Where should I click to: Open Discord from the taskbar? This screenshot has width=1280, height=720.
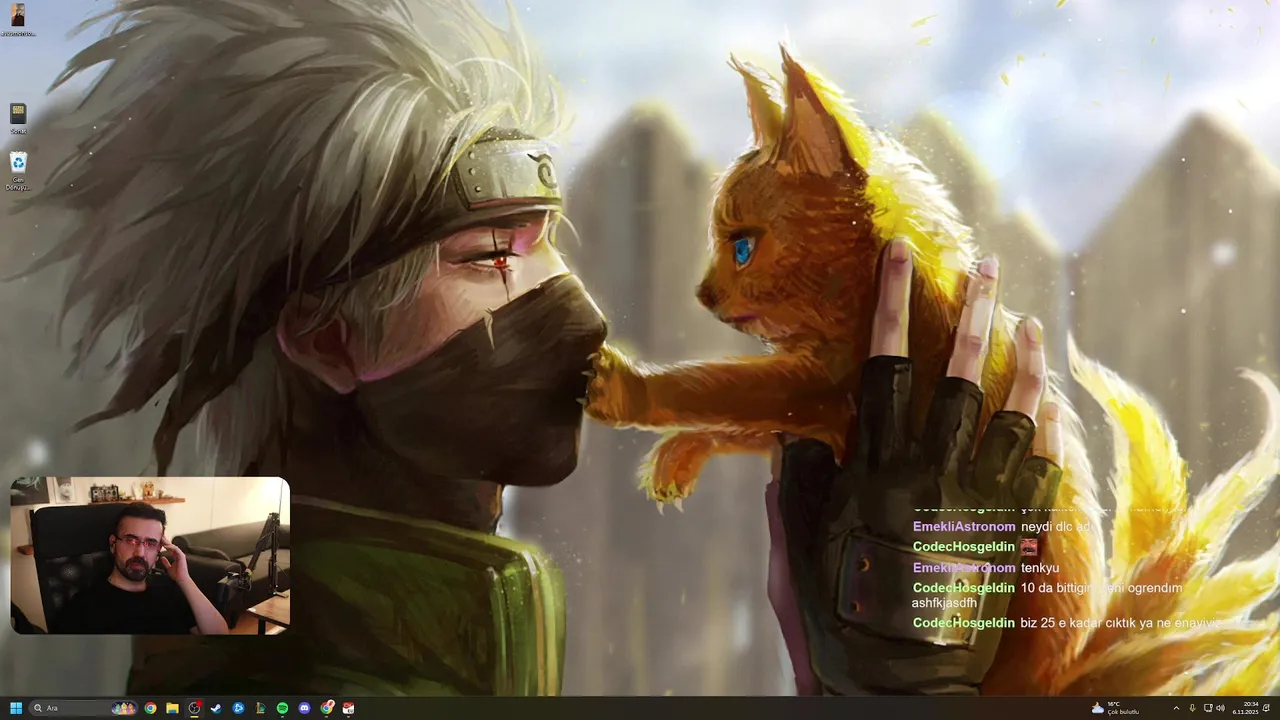pyautogui.click(x=304, y=708)
